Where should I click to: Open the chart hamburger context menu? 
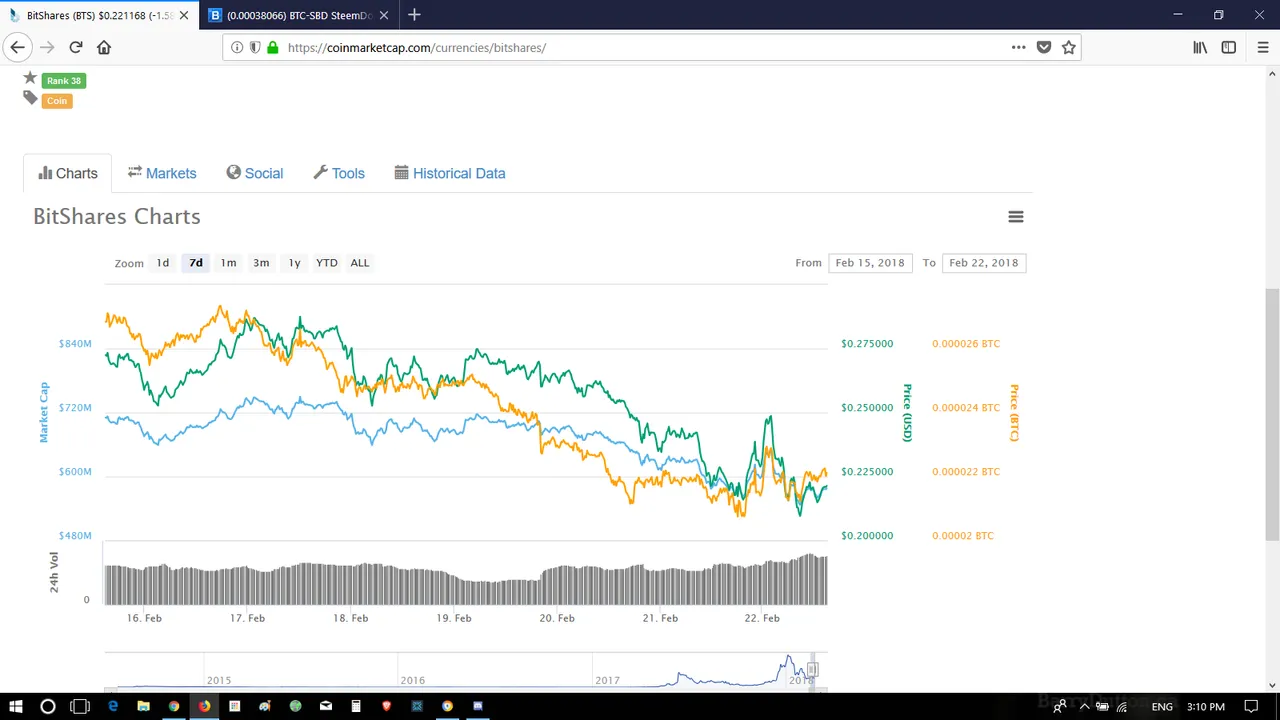[x=1016, y=217]
